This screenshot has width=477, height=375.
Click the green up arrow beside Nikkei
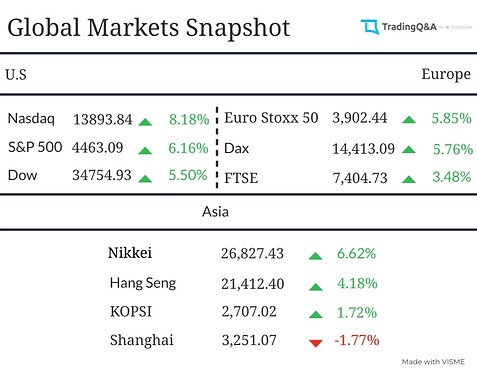315,256
